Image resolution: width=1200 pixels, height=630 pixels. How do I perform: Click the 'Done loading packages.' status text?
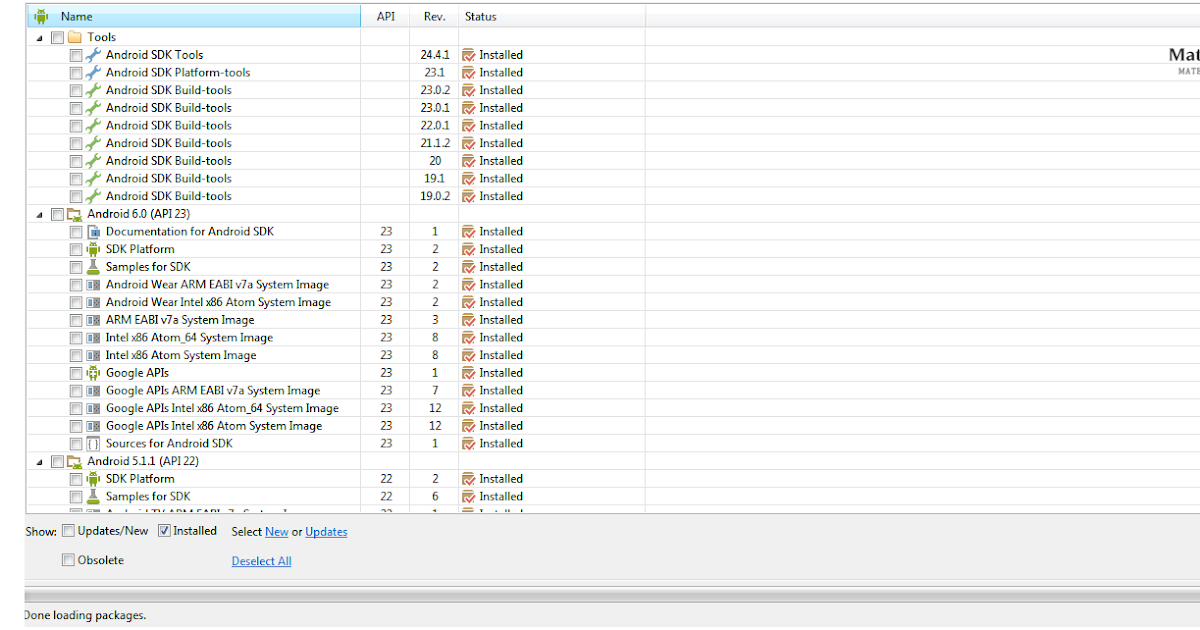click(x=85, y=615)
